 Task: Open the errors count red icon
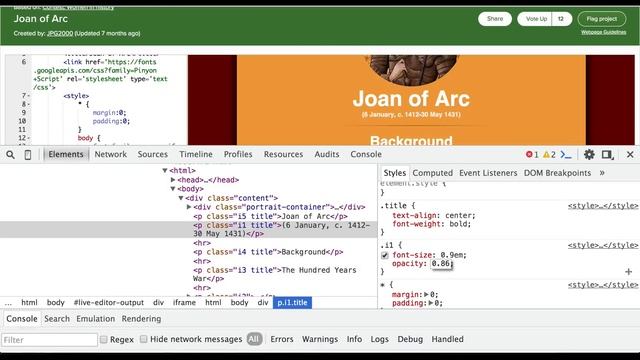529,154
